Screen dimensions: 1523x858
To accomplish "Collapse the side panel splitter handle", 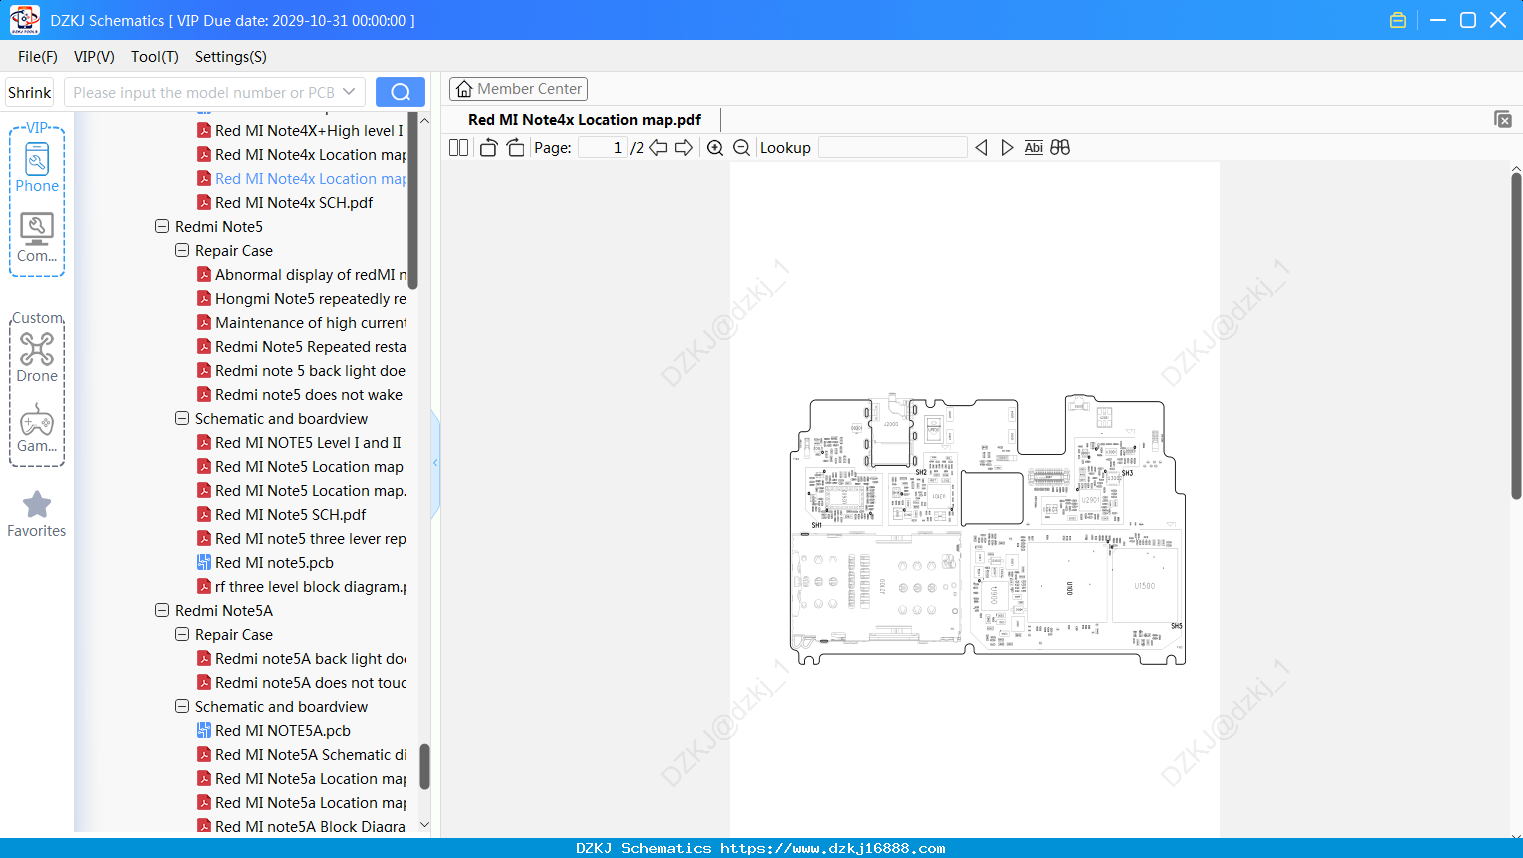I will click(x=435, y=463).
